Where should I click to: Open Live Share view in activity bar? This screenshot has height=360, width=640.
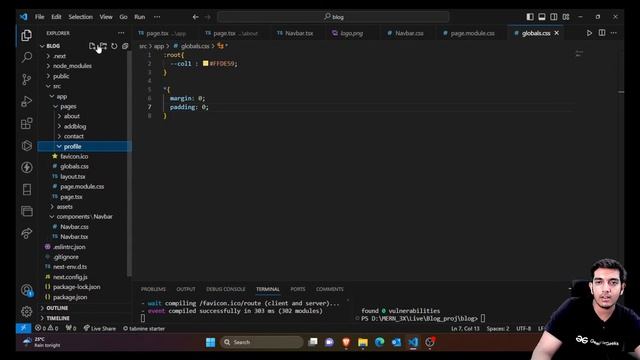pos(27,233)
